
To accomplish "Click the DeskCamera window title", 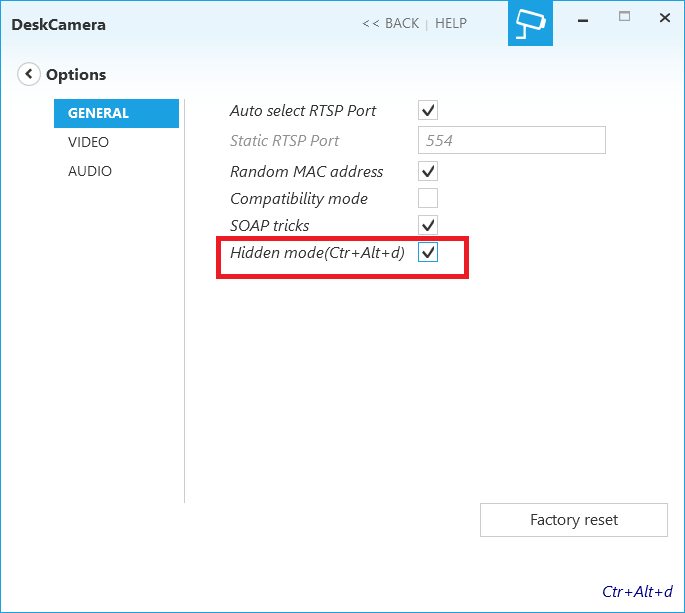I will pyautogui.click(x=58, y=24).
